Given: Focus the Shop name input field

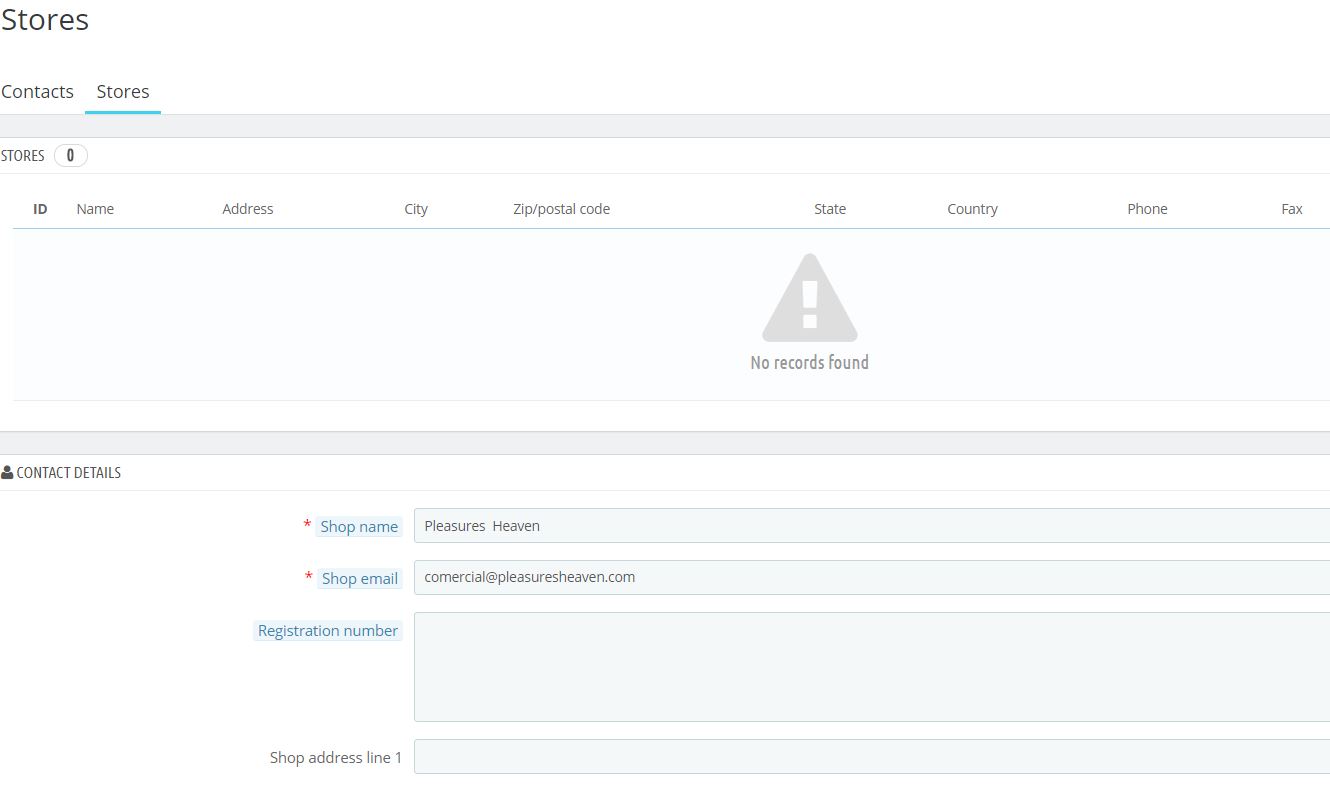Looking at the screenshot, I should (x=872, y=525).
